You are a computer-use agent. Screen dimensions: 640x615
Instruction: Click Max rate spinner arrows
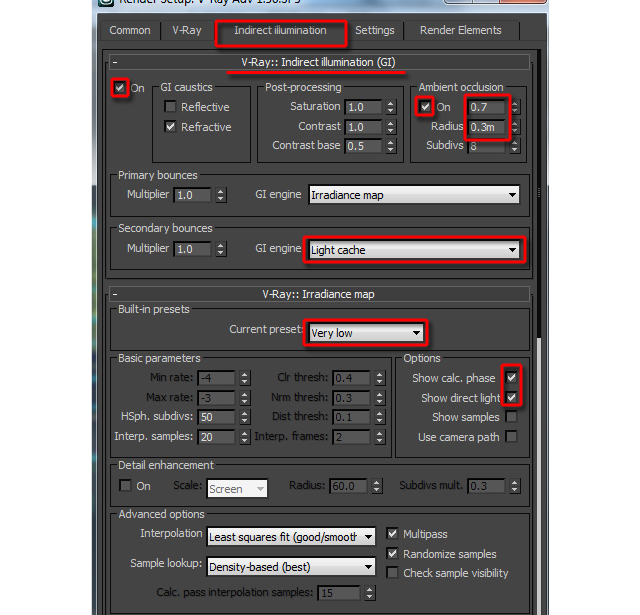[x=244, y=397]
